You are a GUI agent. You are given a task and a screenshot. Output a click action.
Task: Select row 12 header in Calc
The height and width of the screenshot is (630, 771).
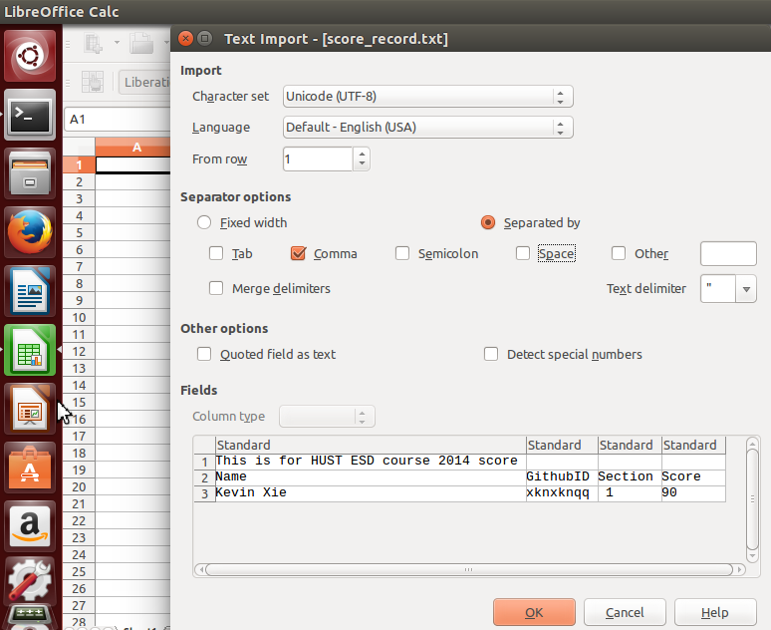click(79, 352)
